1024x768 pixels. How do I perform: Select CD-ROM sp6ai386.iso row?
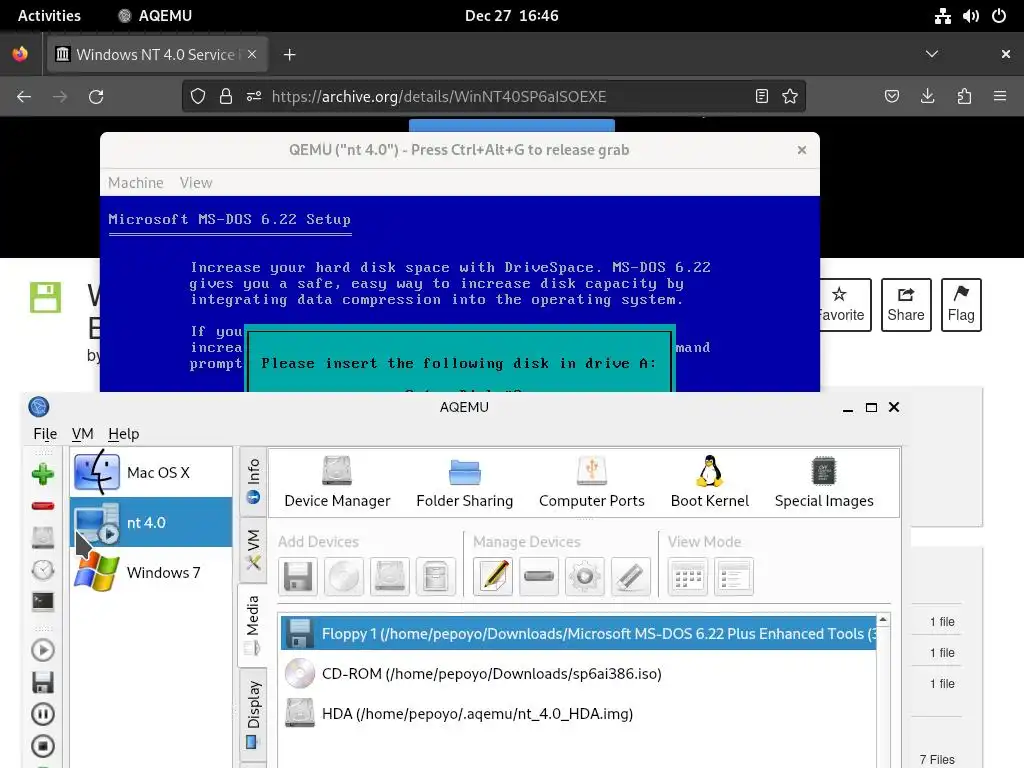tap(579, 673)
